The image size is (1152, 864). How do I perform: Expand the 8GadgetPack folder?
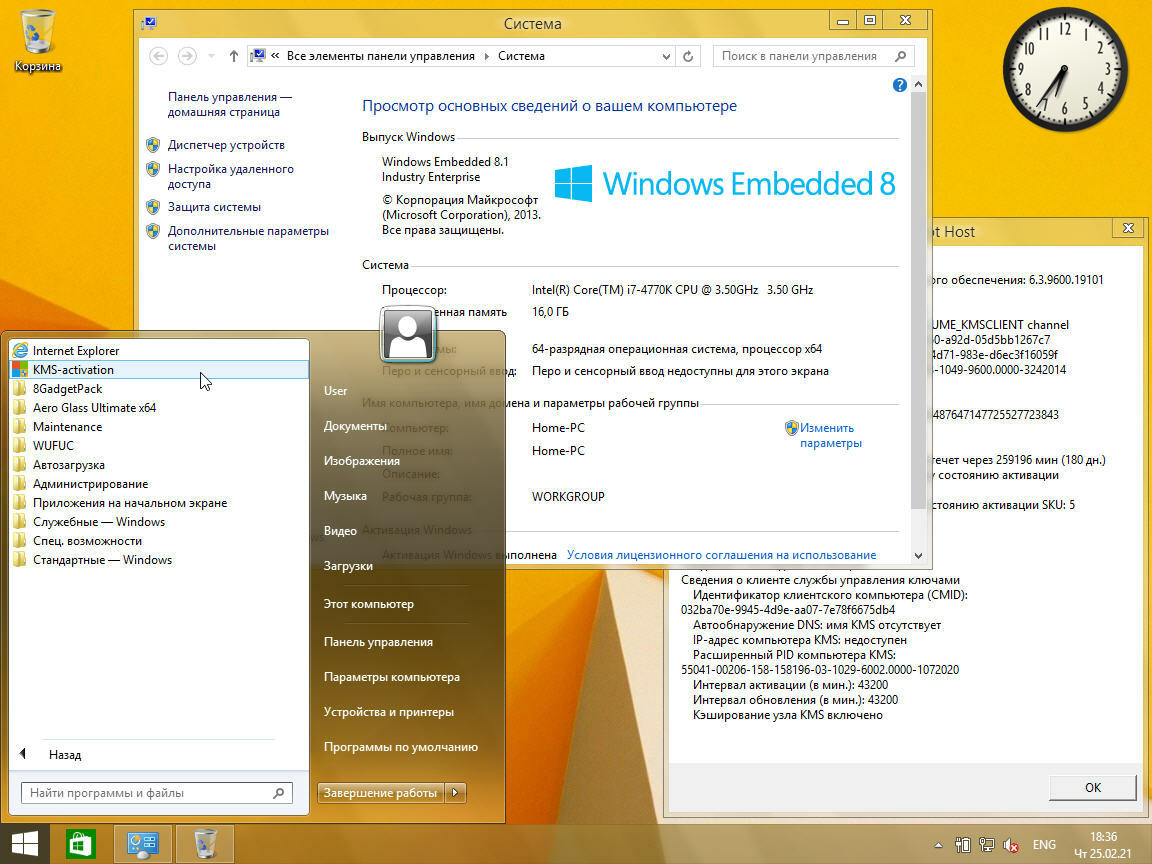(x=67, y=389)
